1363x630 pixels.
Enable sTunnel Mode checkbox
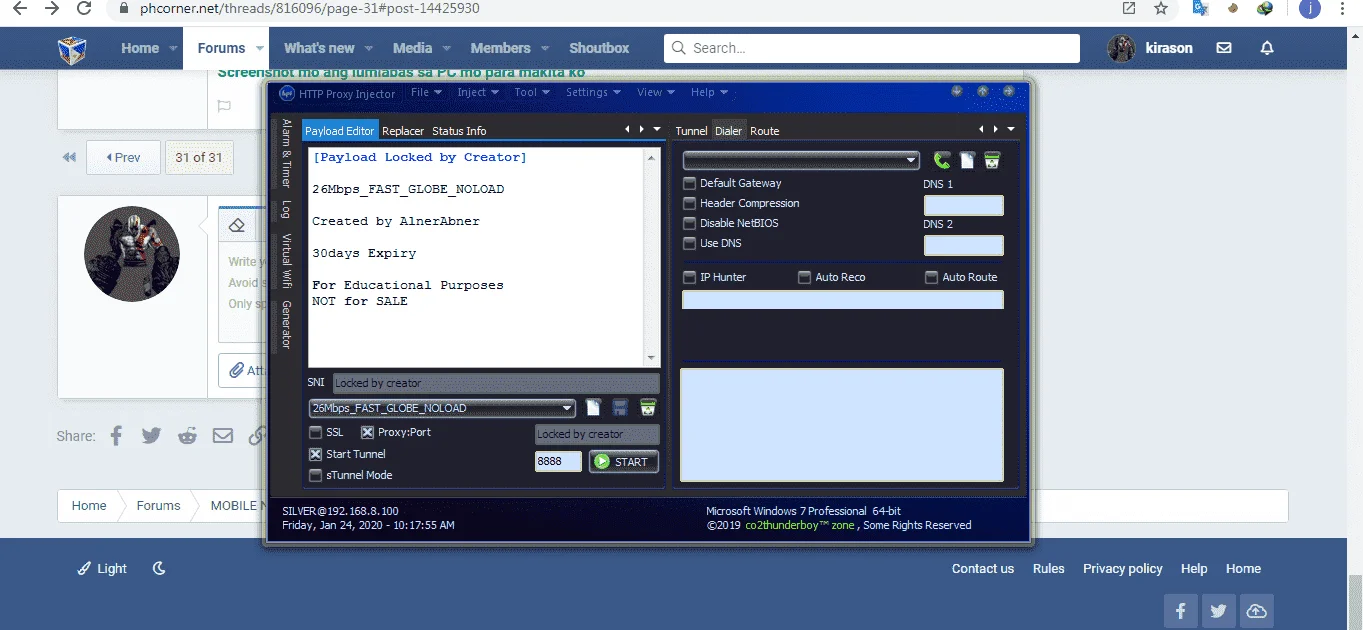[316, 475]
